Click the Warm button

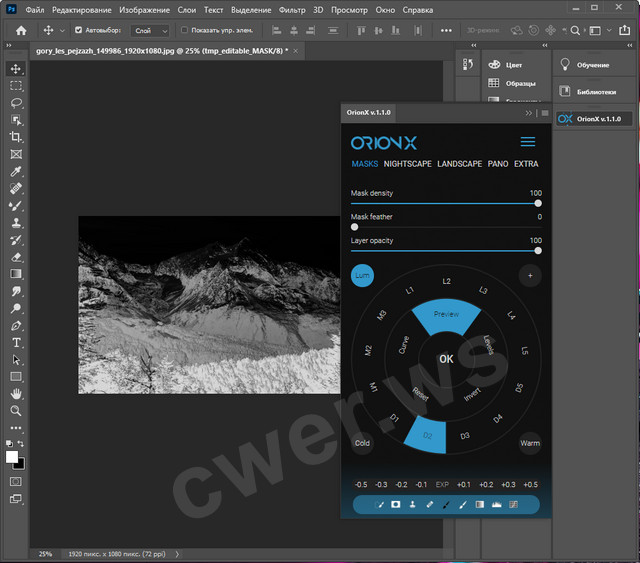pyautogui.click(x=530, y=443)
